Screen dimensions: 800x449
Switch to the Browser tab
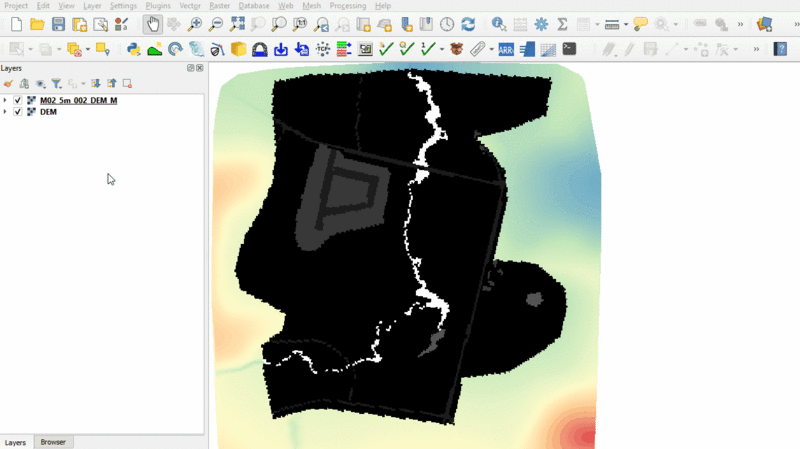click(53, 442)
